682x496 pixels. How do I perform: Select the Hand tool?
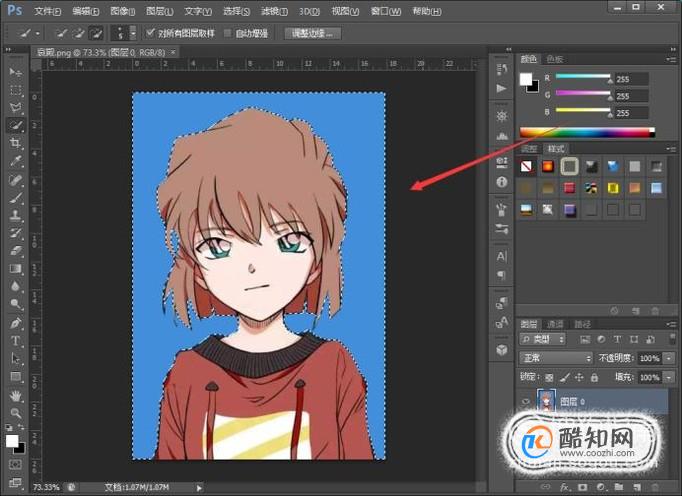(16, 396)
